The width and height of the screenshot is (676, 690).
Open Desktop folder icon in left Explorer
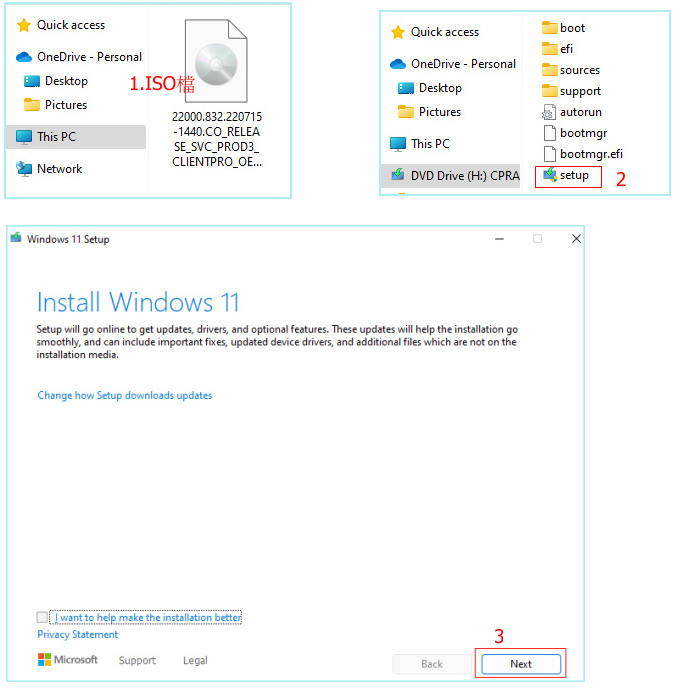point(32,81)
